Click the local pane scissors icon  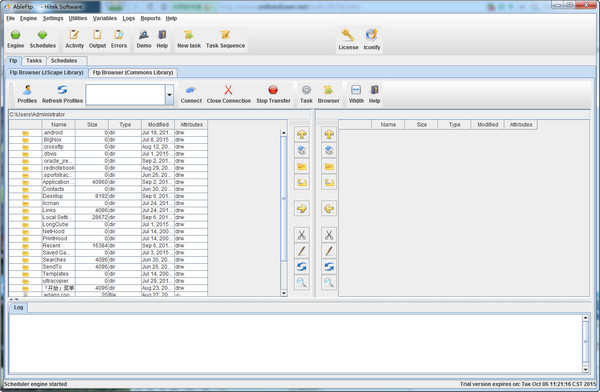[302, 235]
